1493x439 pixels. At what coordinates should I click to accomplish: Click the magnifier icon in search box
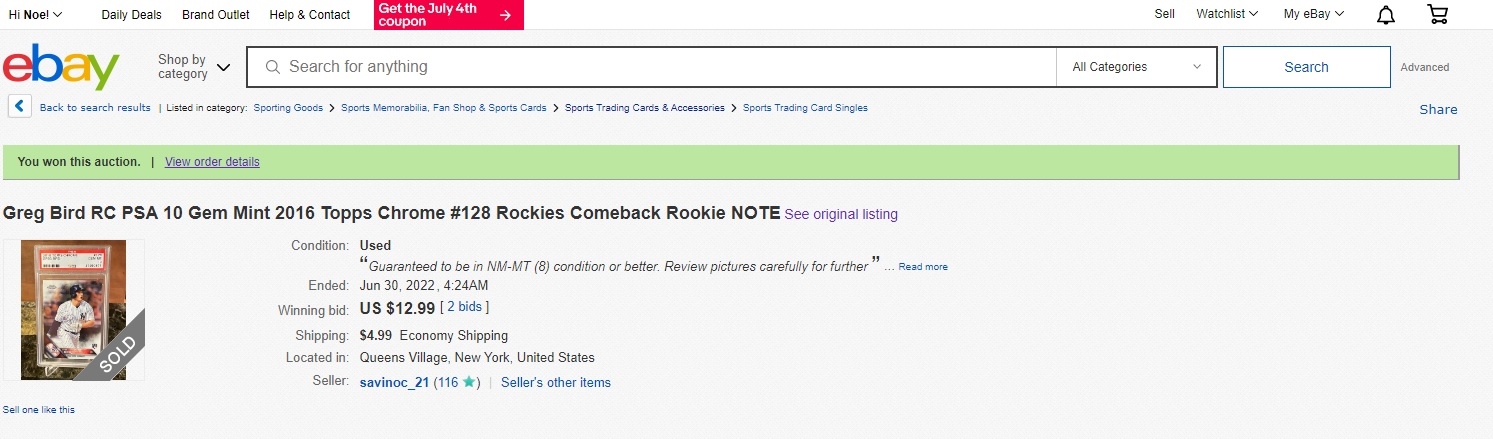pos(271,67)
